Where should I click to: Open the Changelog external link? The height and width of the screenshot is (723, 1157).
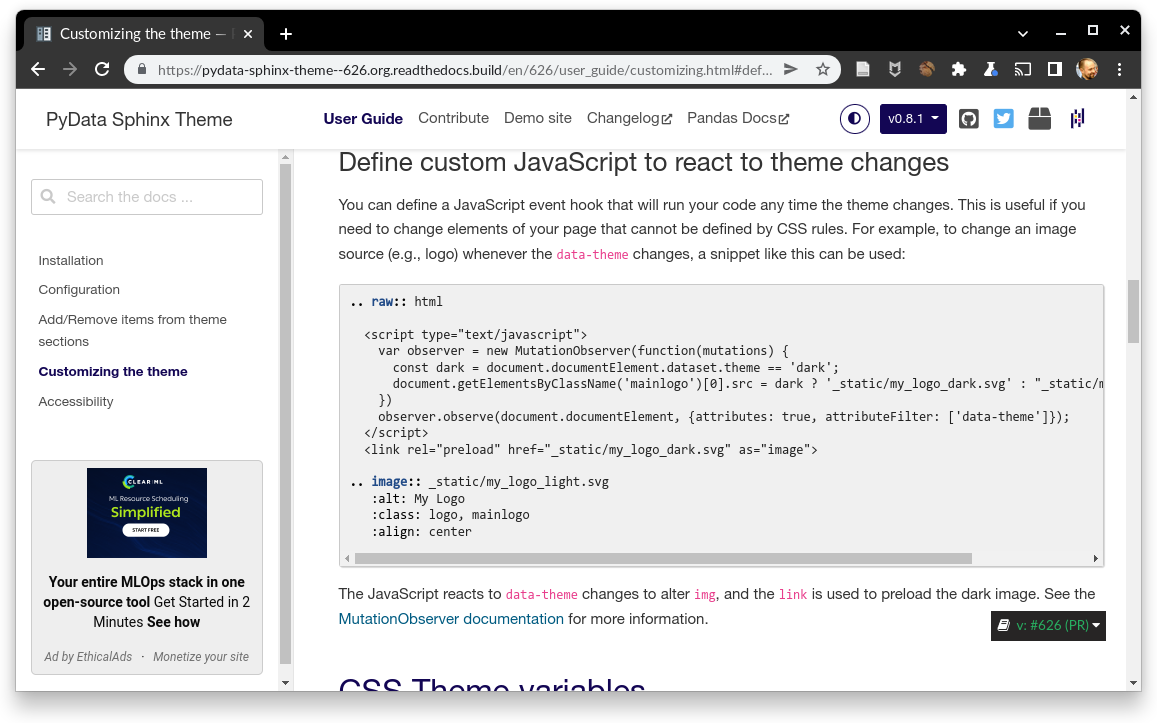629,118
